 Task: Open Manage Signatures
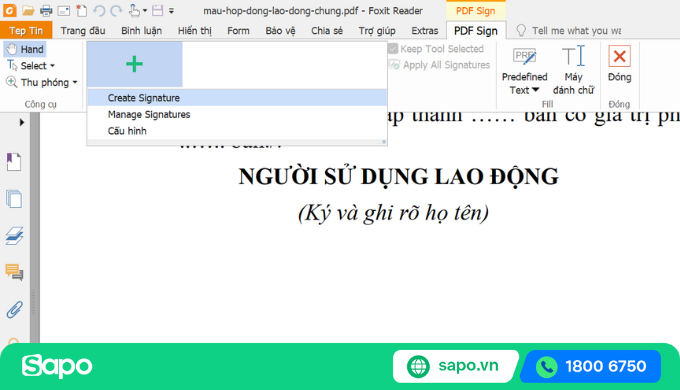[x=237, y=115]
